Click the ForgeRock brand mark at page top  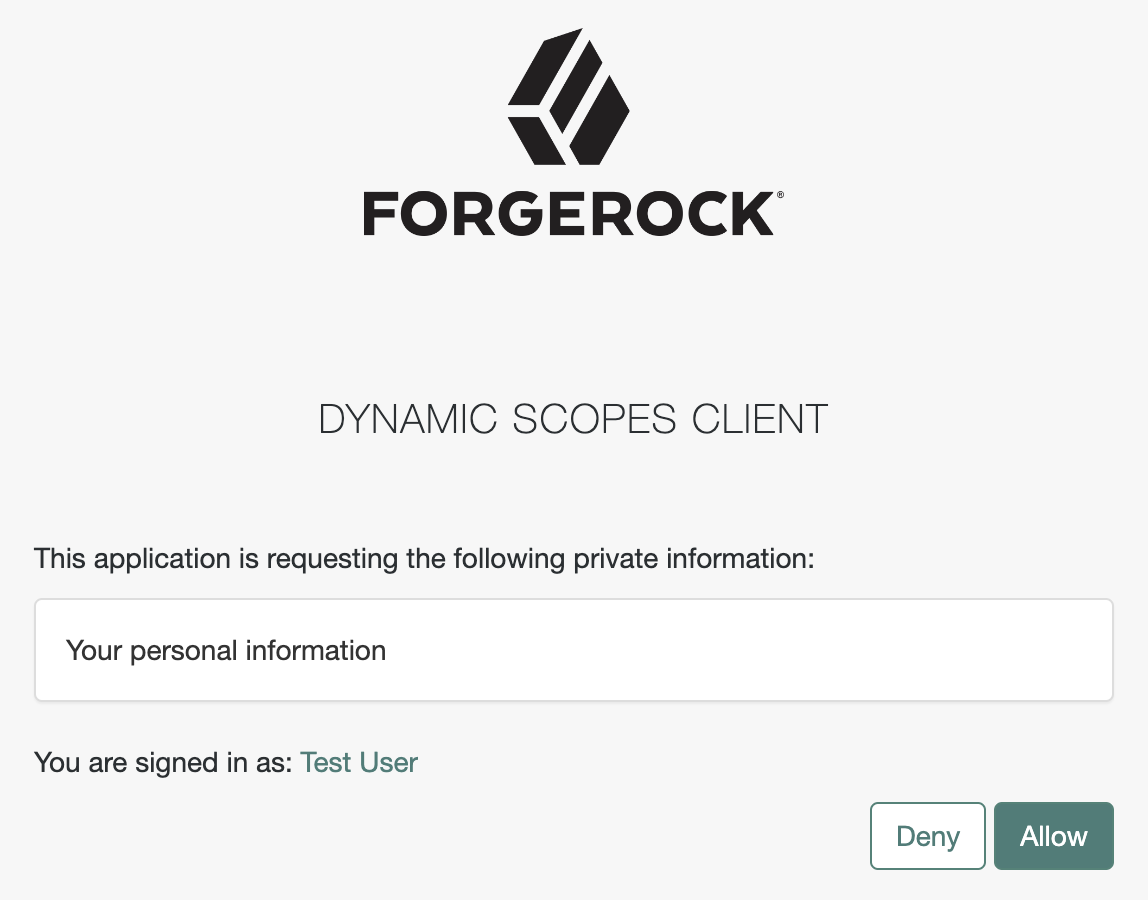click(x=569, y=130)
